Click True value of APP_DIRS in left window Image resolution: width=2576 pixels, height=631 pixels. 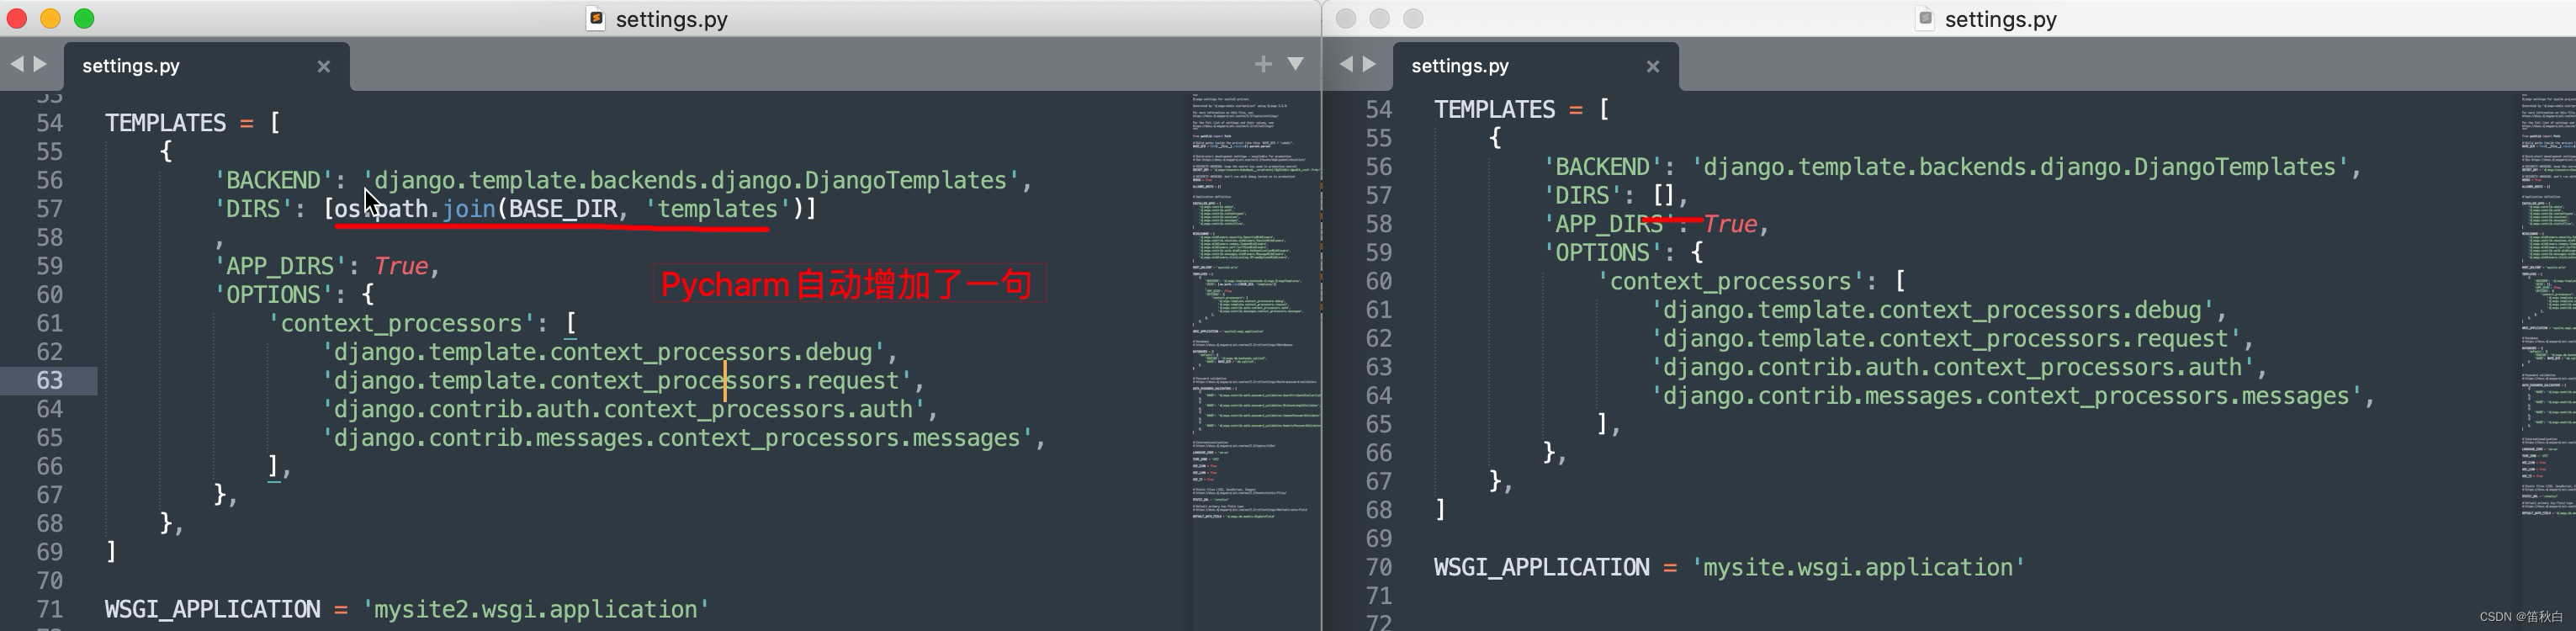(401, 266)
